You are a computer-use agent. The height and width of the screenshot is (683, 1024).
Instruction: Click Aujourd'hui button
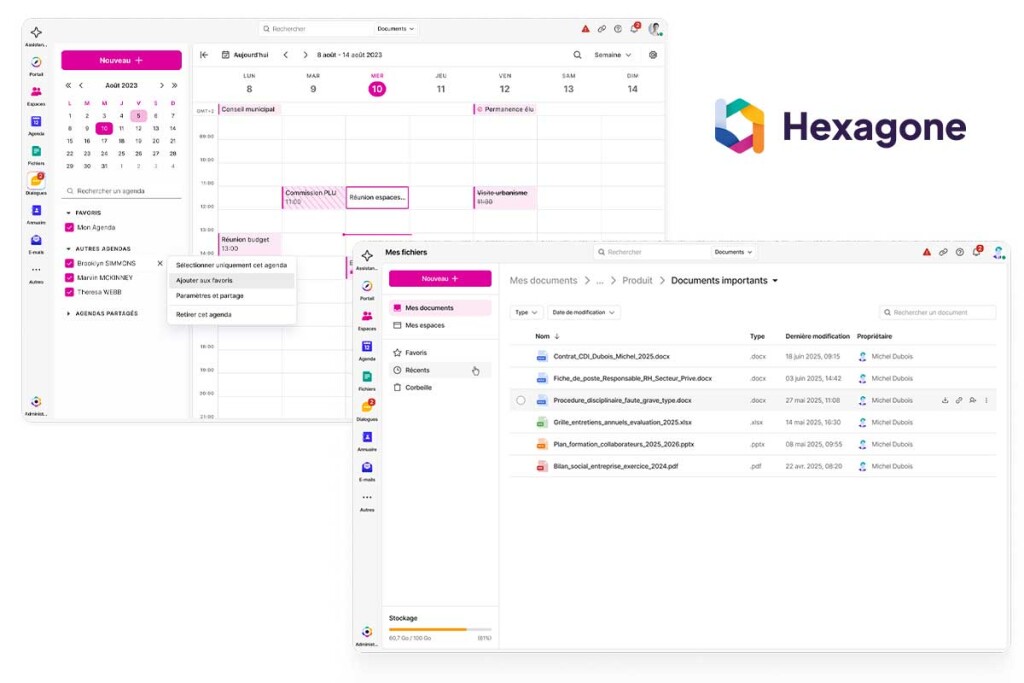pos(245,55)
